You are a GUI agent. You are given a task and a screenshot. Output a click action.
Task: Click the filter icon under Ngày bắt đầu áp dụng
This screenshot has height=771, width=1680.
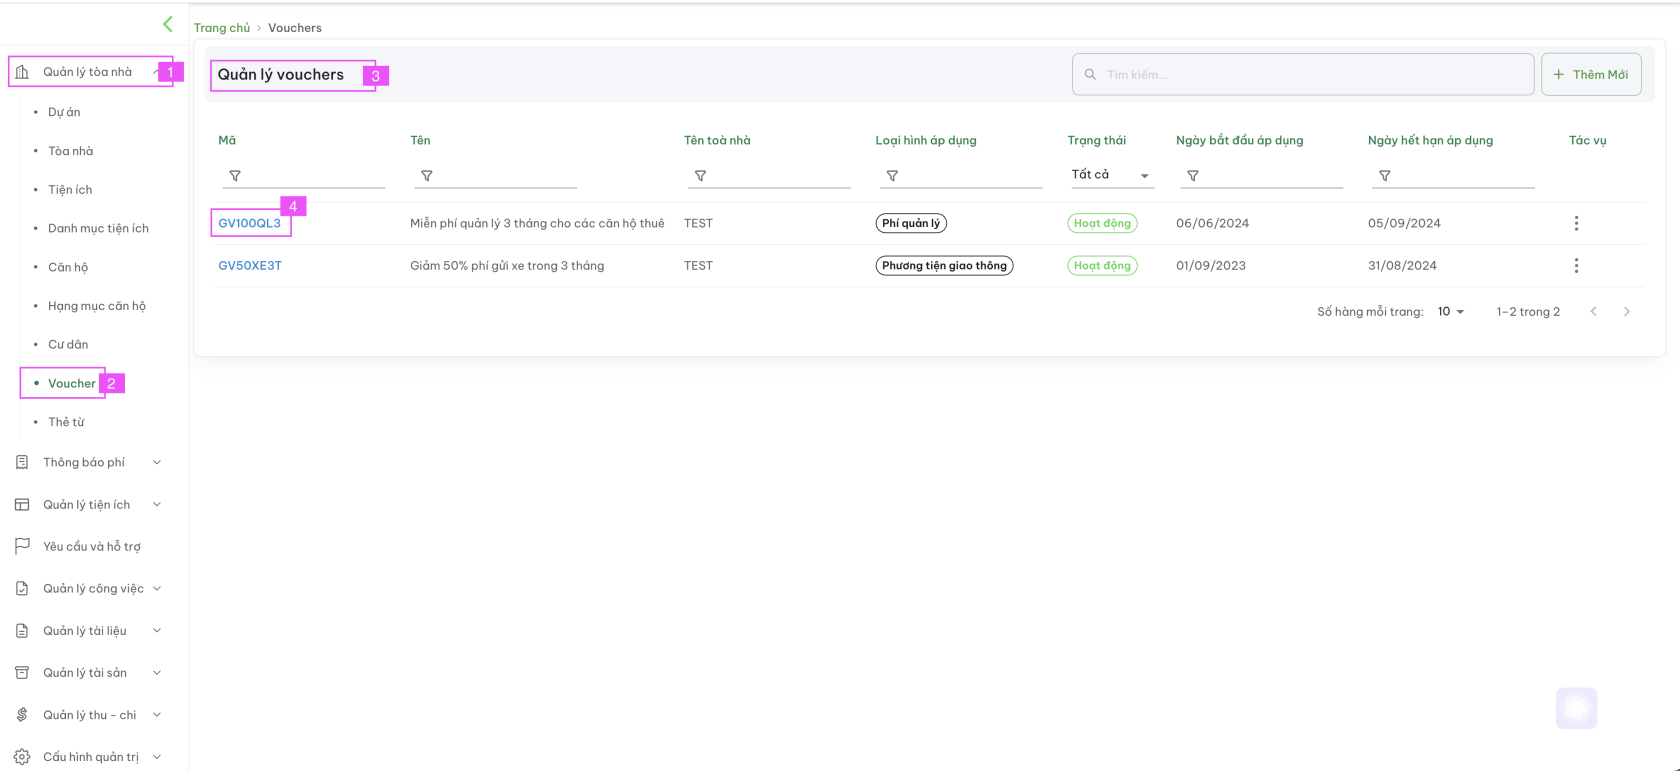[x=1193, y=176]
